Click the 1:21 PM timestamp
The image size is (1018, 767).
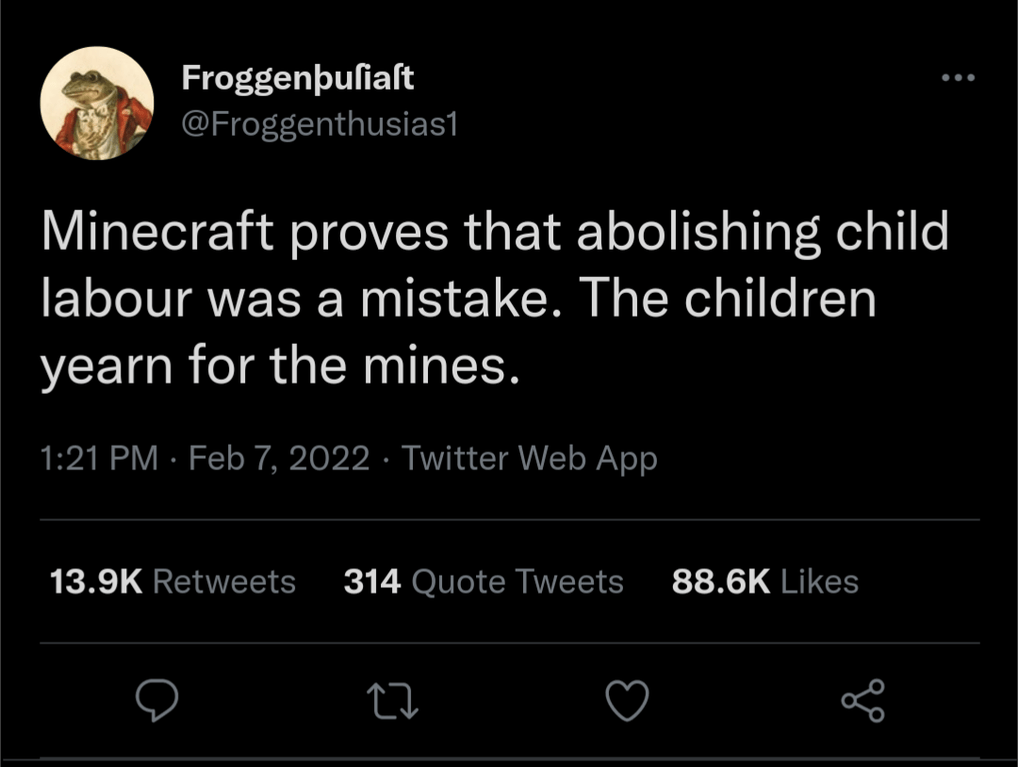click(x=99, y=458)
